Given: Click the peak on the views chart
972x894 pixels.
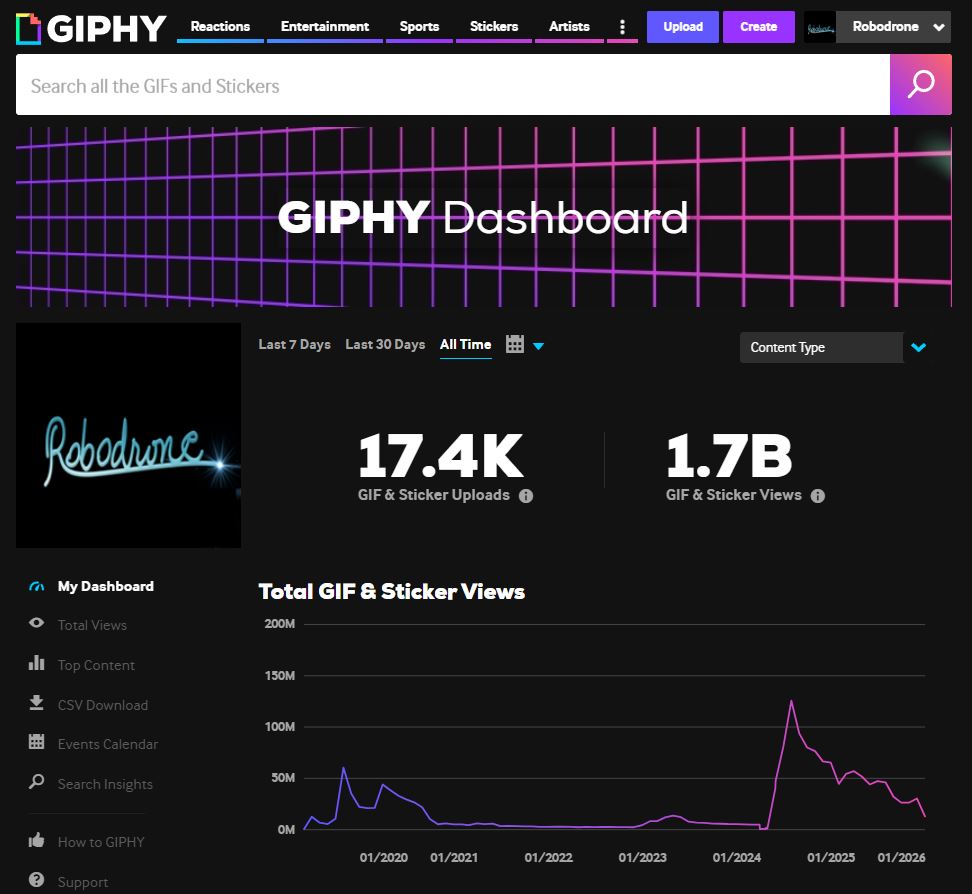Looking at the screenshot, I should [791, 701].
